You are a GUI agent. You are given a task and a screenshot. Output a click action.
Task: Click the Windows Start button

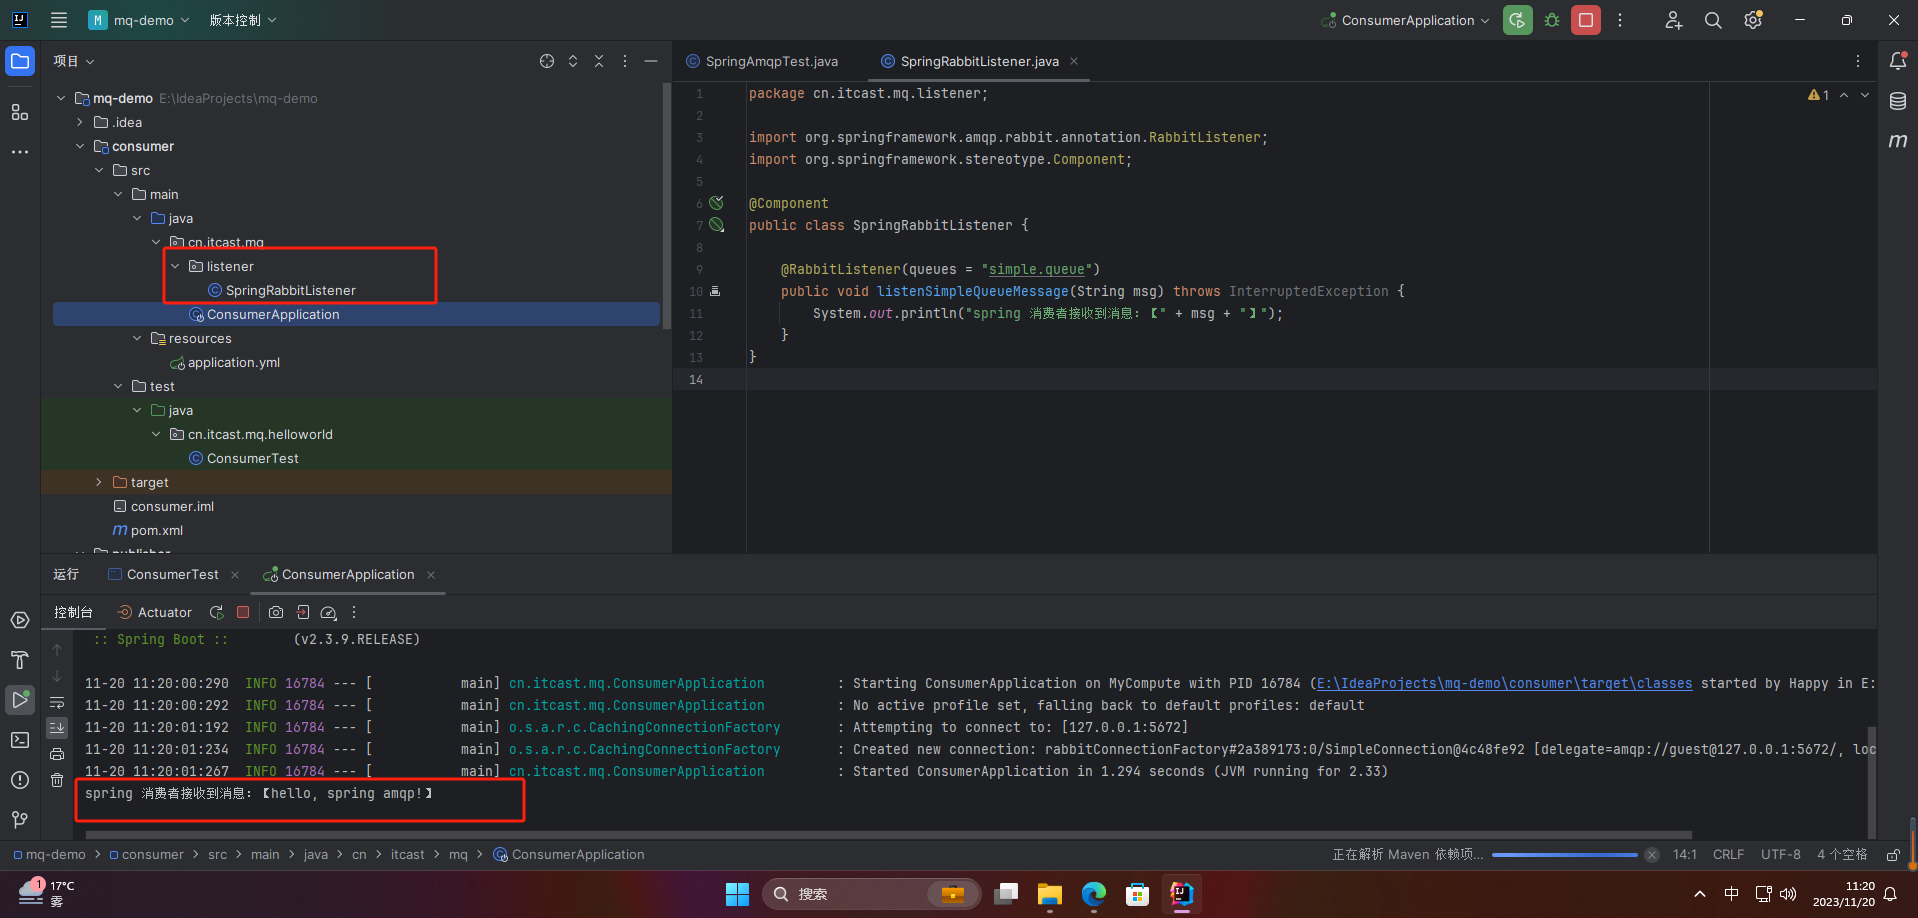(x=737, y=894)
